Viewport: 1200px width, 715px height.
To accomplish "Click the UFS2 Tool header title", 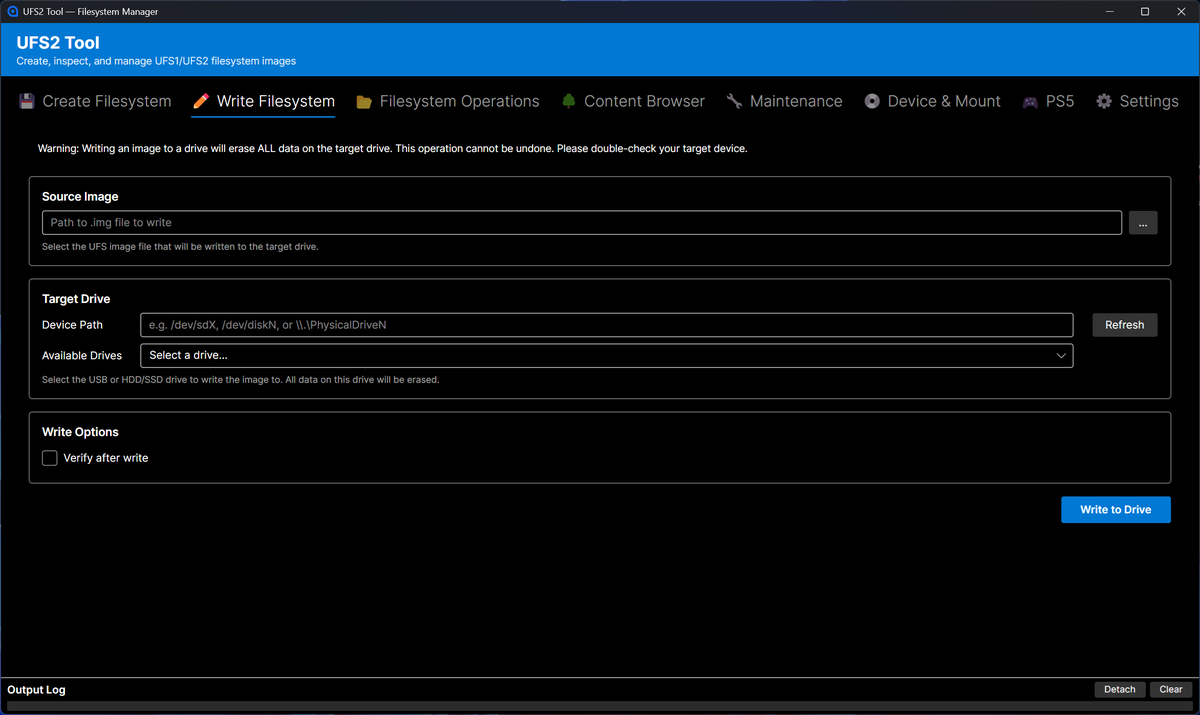I will coord(58,43).
